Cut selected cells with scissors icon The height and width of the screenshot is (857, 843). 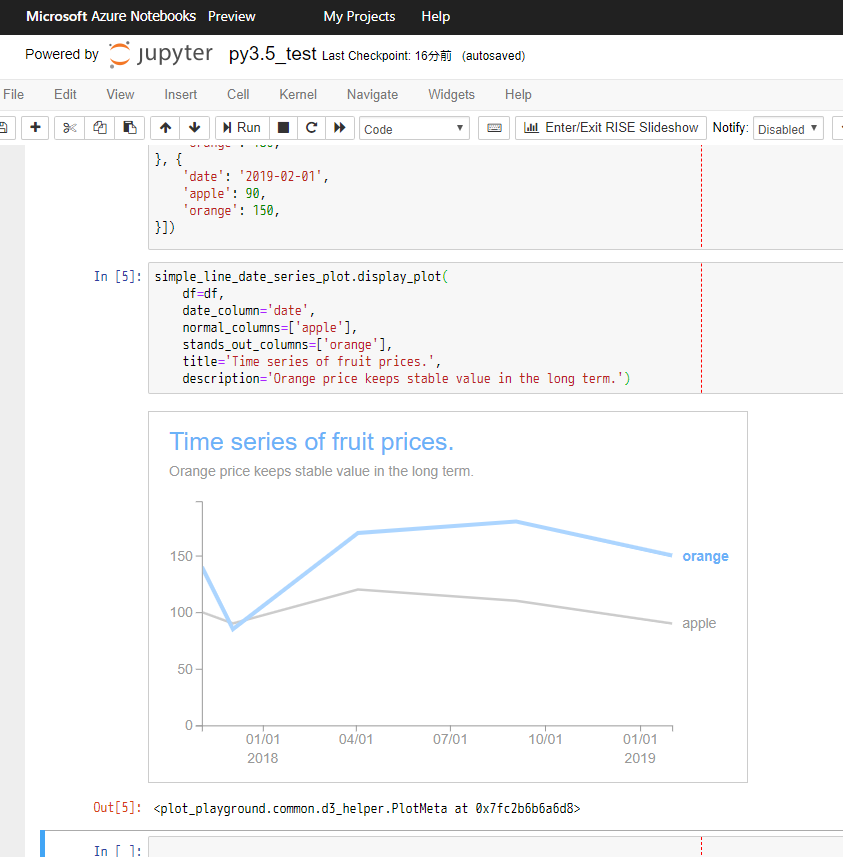click(x=69, y=128)
